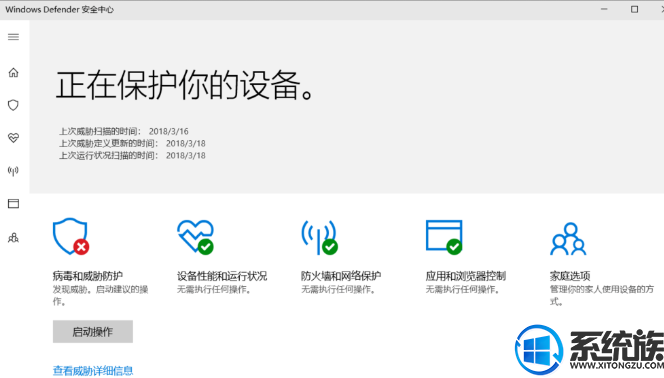This screenshot has width=664, height=378.
Task: Open the 防火墙和网络保护 title
Action: pos(341,276)
